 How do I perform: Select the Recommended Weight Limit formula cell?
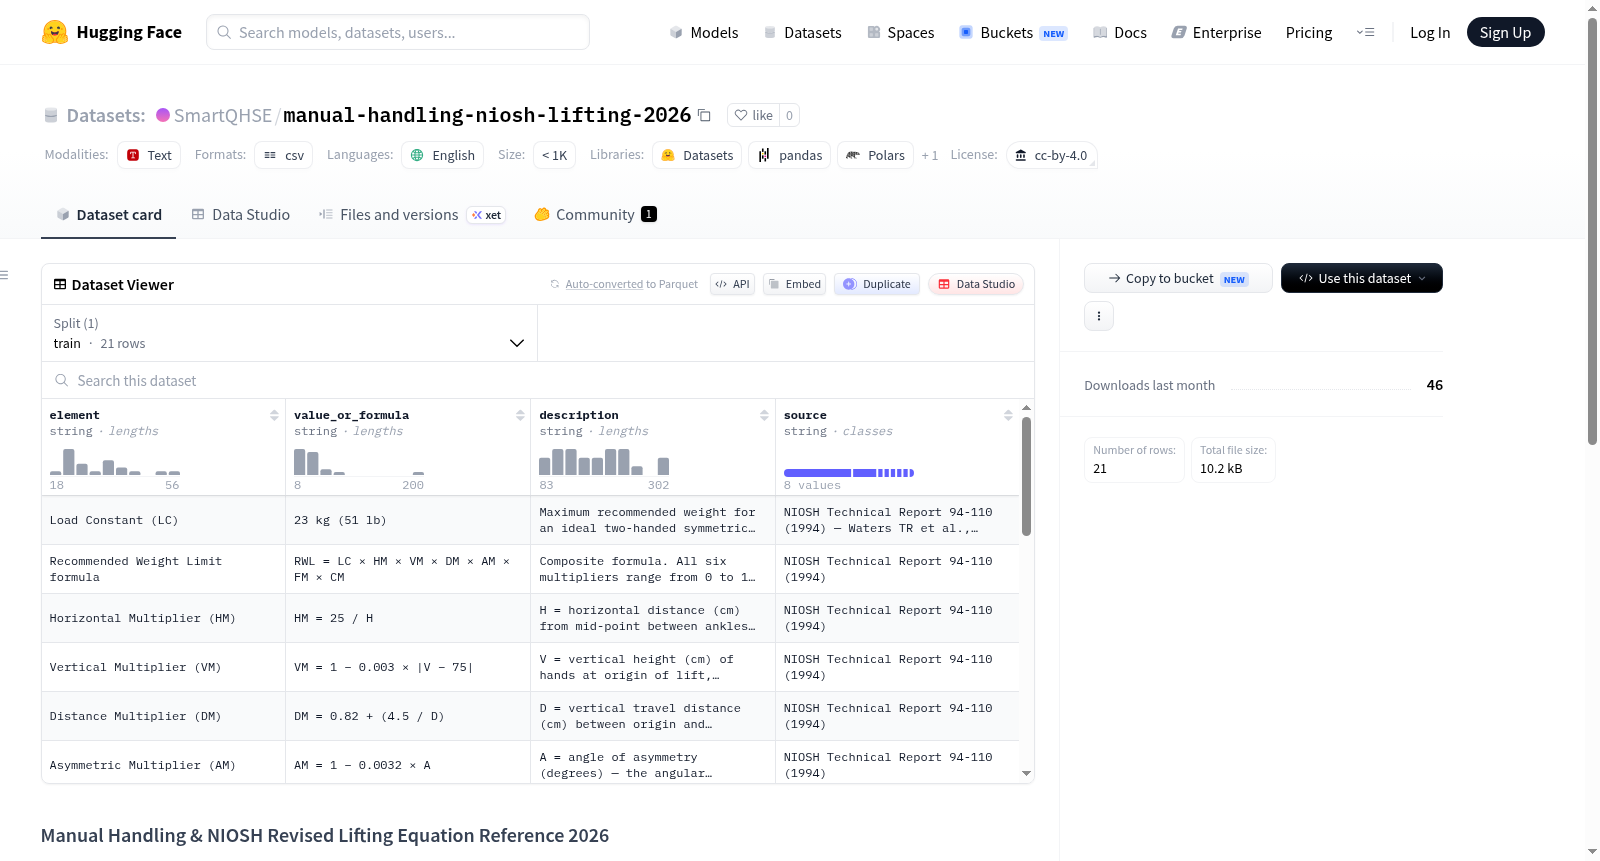tap(164, 570)
